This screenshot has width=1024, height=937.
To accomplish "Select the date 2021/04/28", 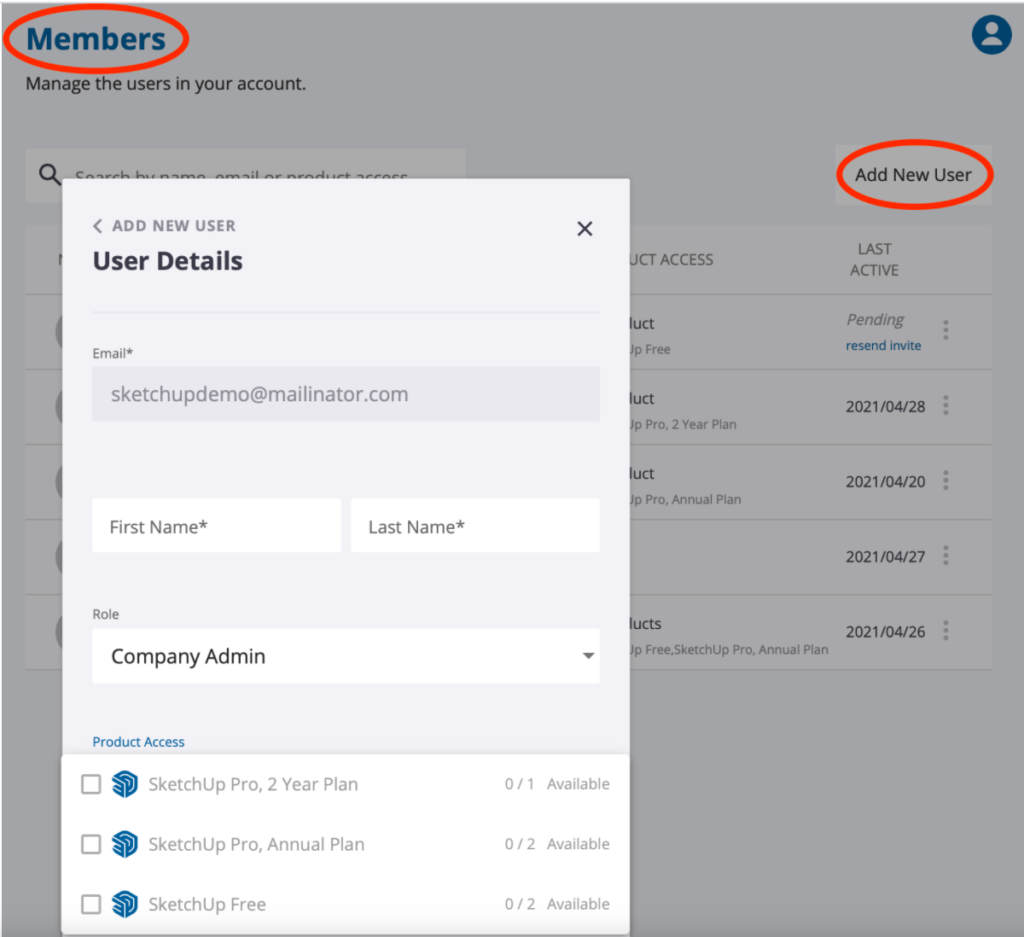I will (x=886, y=407).
